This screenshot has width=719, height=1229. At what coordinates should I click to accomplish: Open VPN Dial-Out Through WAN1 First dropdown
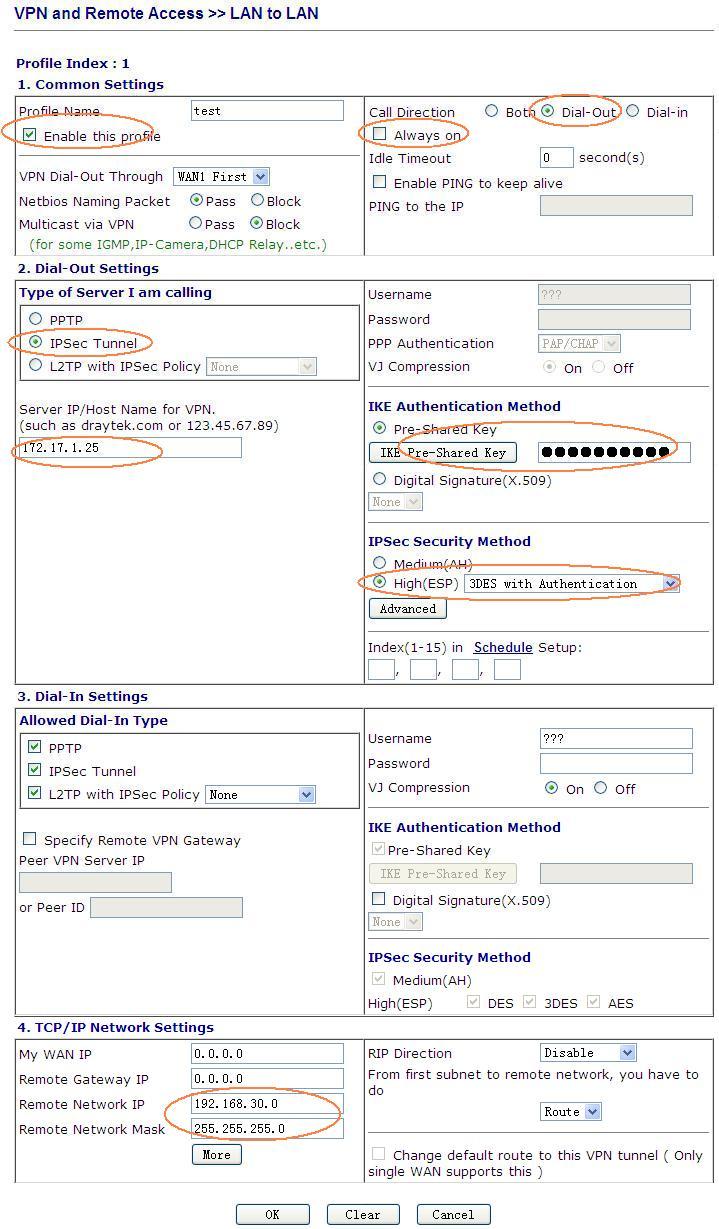click(221, 176)
